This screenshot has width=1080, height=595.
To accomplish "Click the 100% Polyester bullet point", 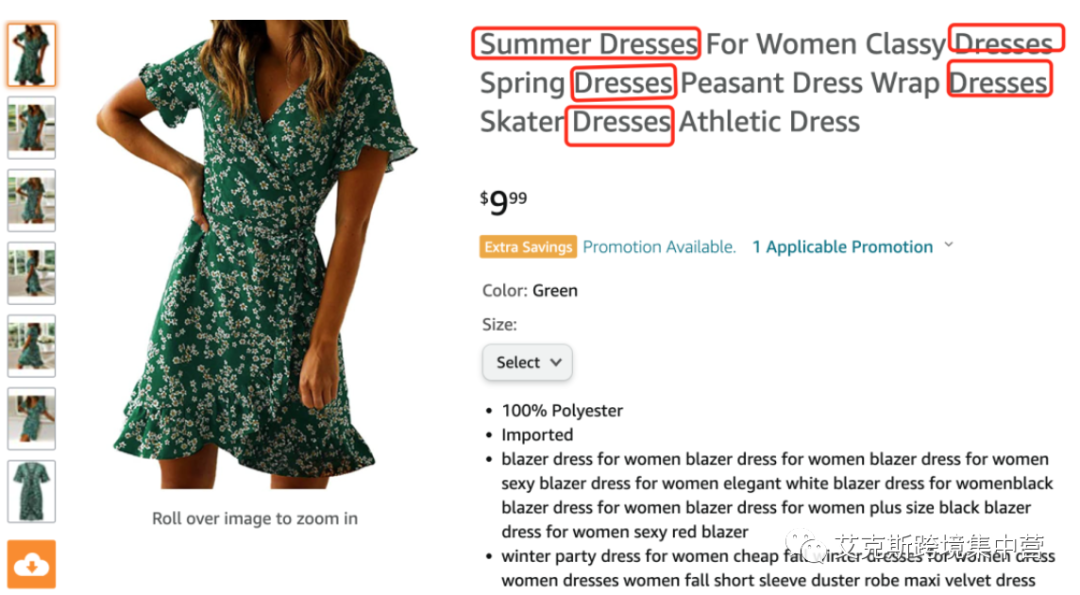I will tap(562, 410).
